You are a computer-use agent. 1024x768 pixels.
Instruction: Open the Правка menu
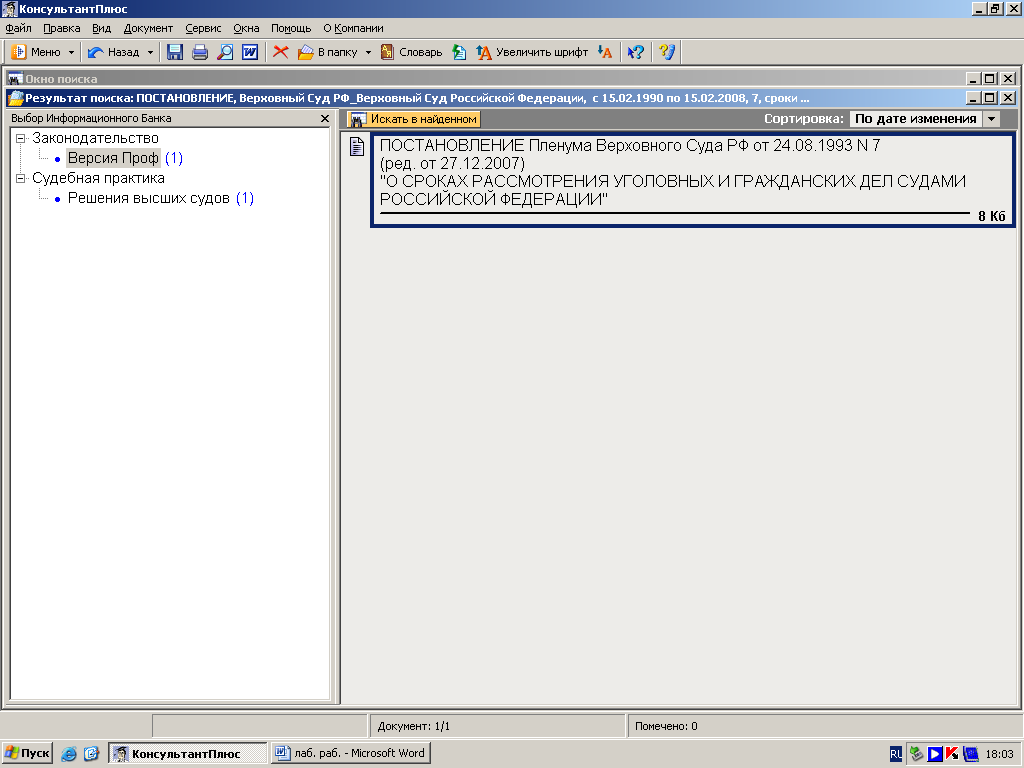tap(61, 28)
